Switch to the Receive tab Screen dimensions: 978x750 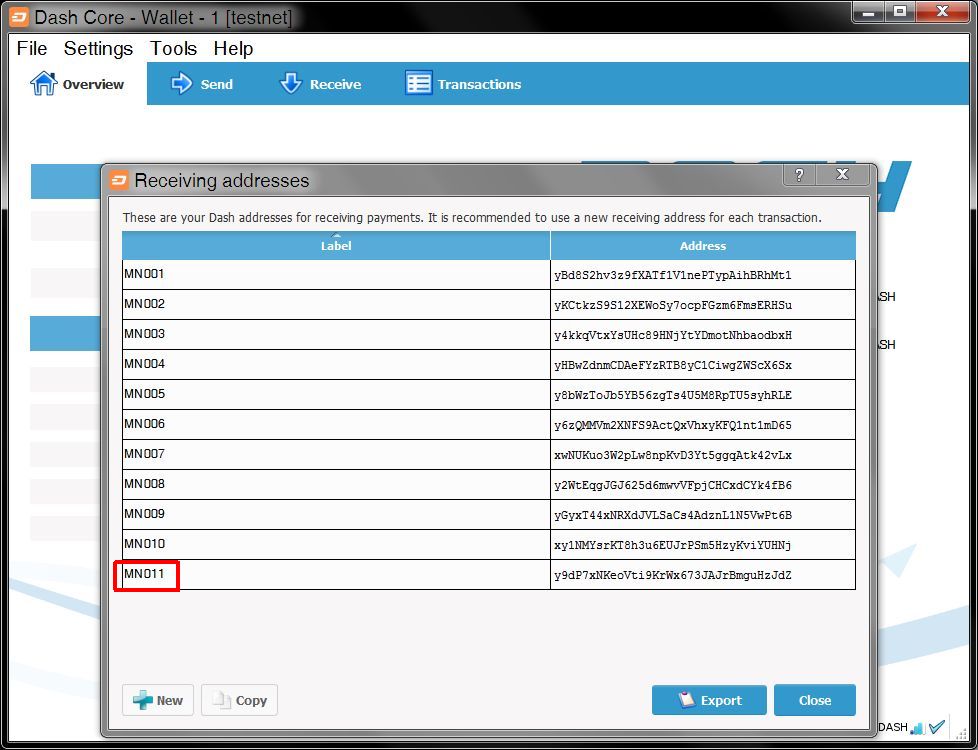tap(321, 84)
